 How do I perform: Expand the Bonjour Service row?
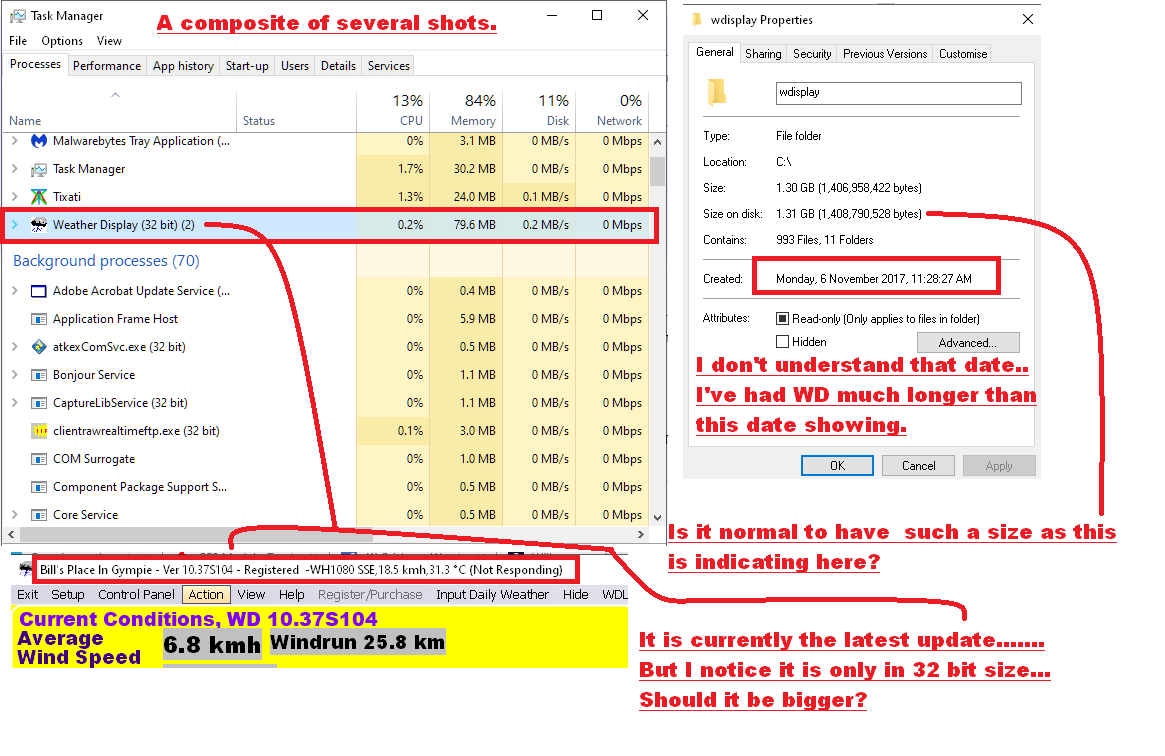coord(15,375)
